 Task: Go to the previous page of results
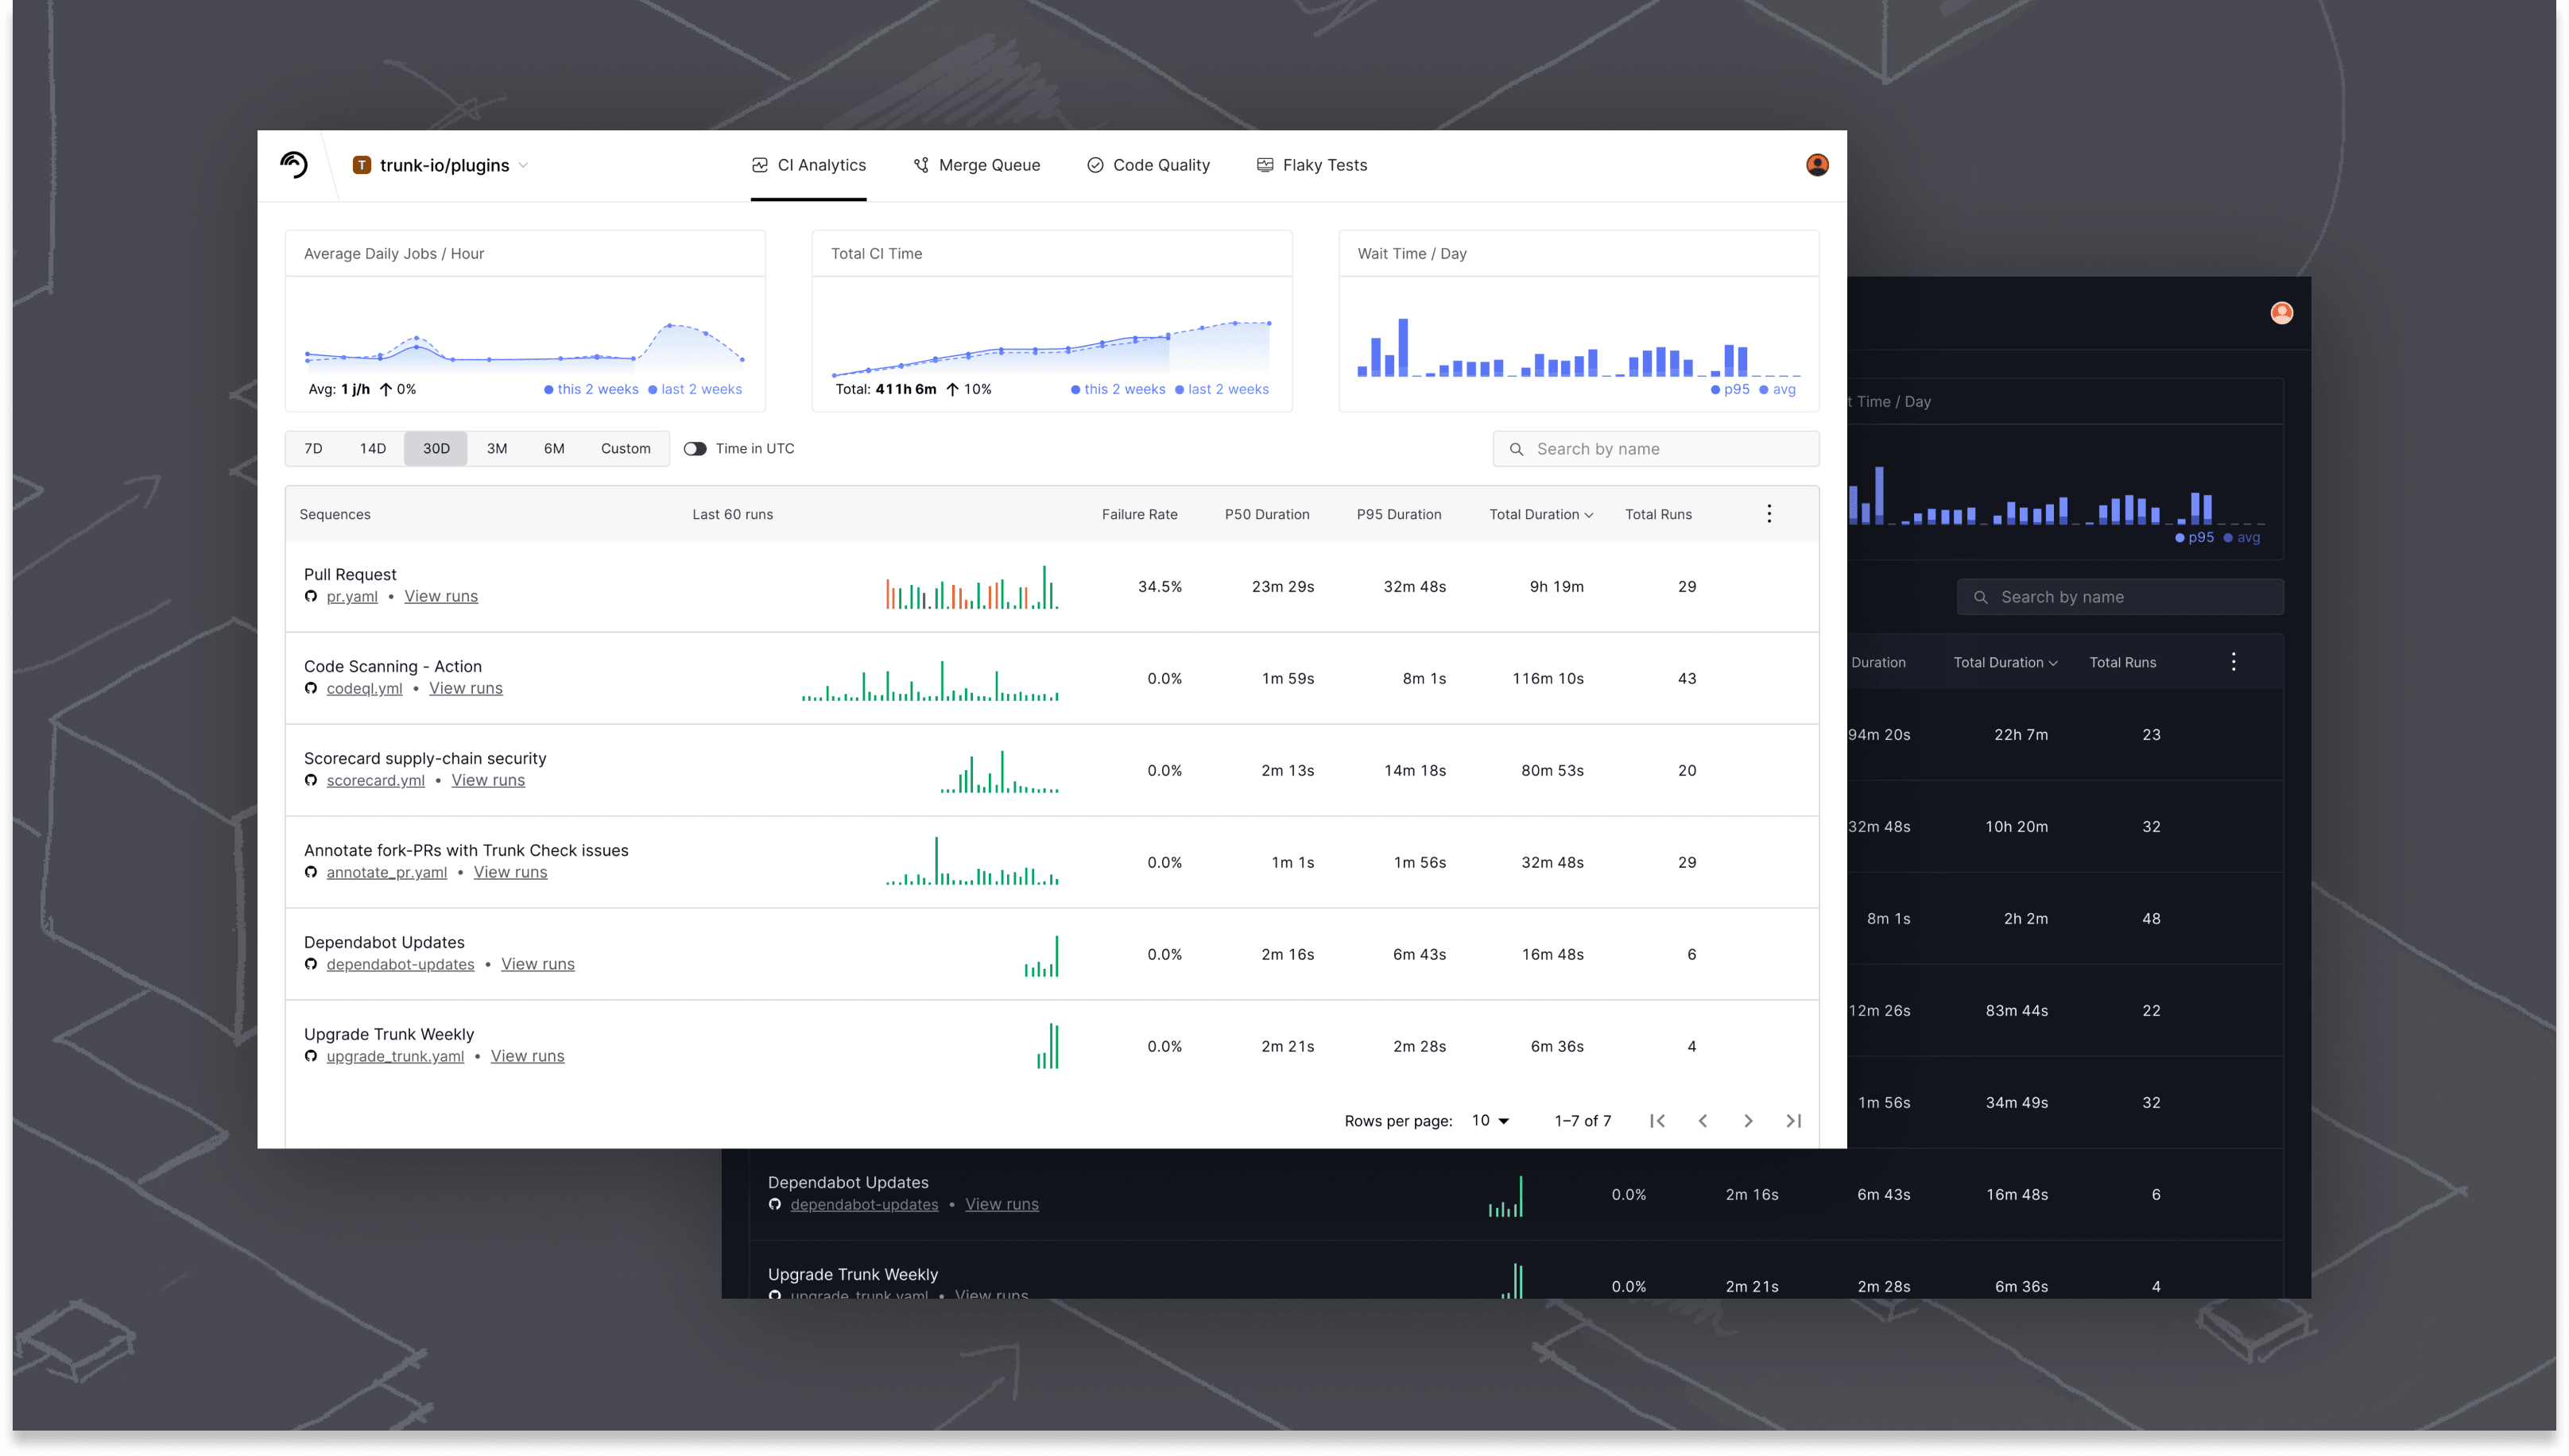[1702, 1121]
